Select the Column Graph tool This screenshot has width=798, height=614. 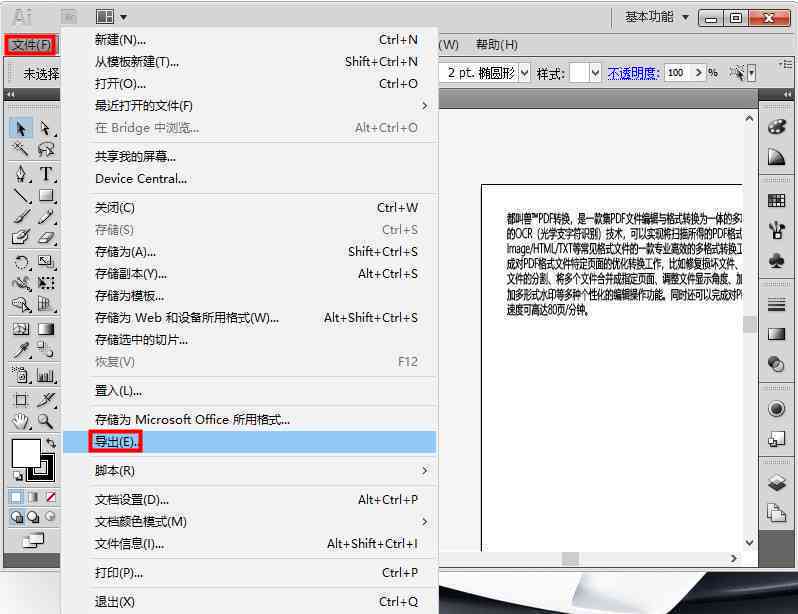click(46, 376)
